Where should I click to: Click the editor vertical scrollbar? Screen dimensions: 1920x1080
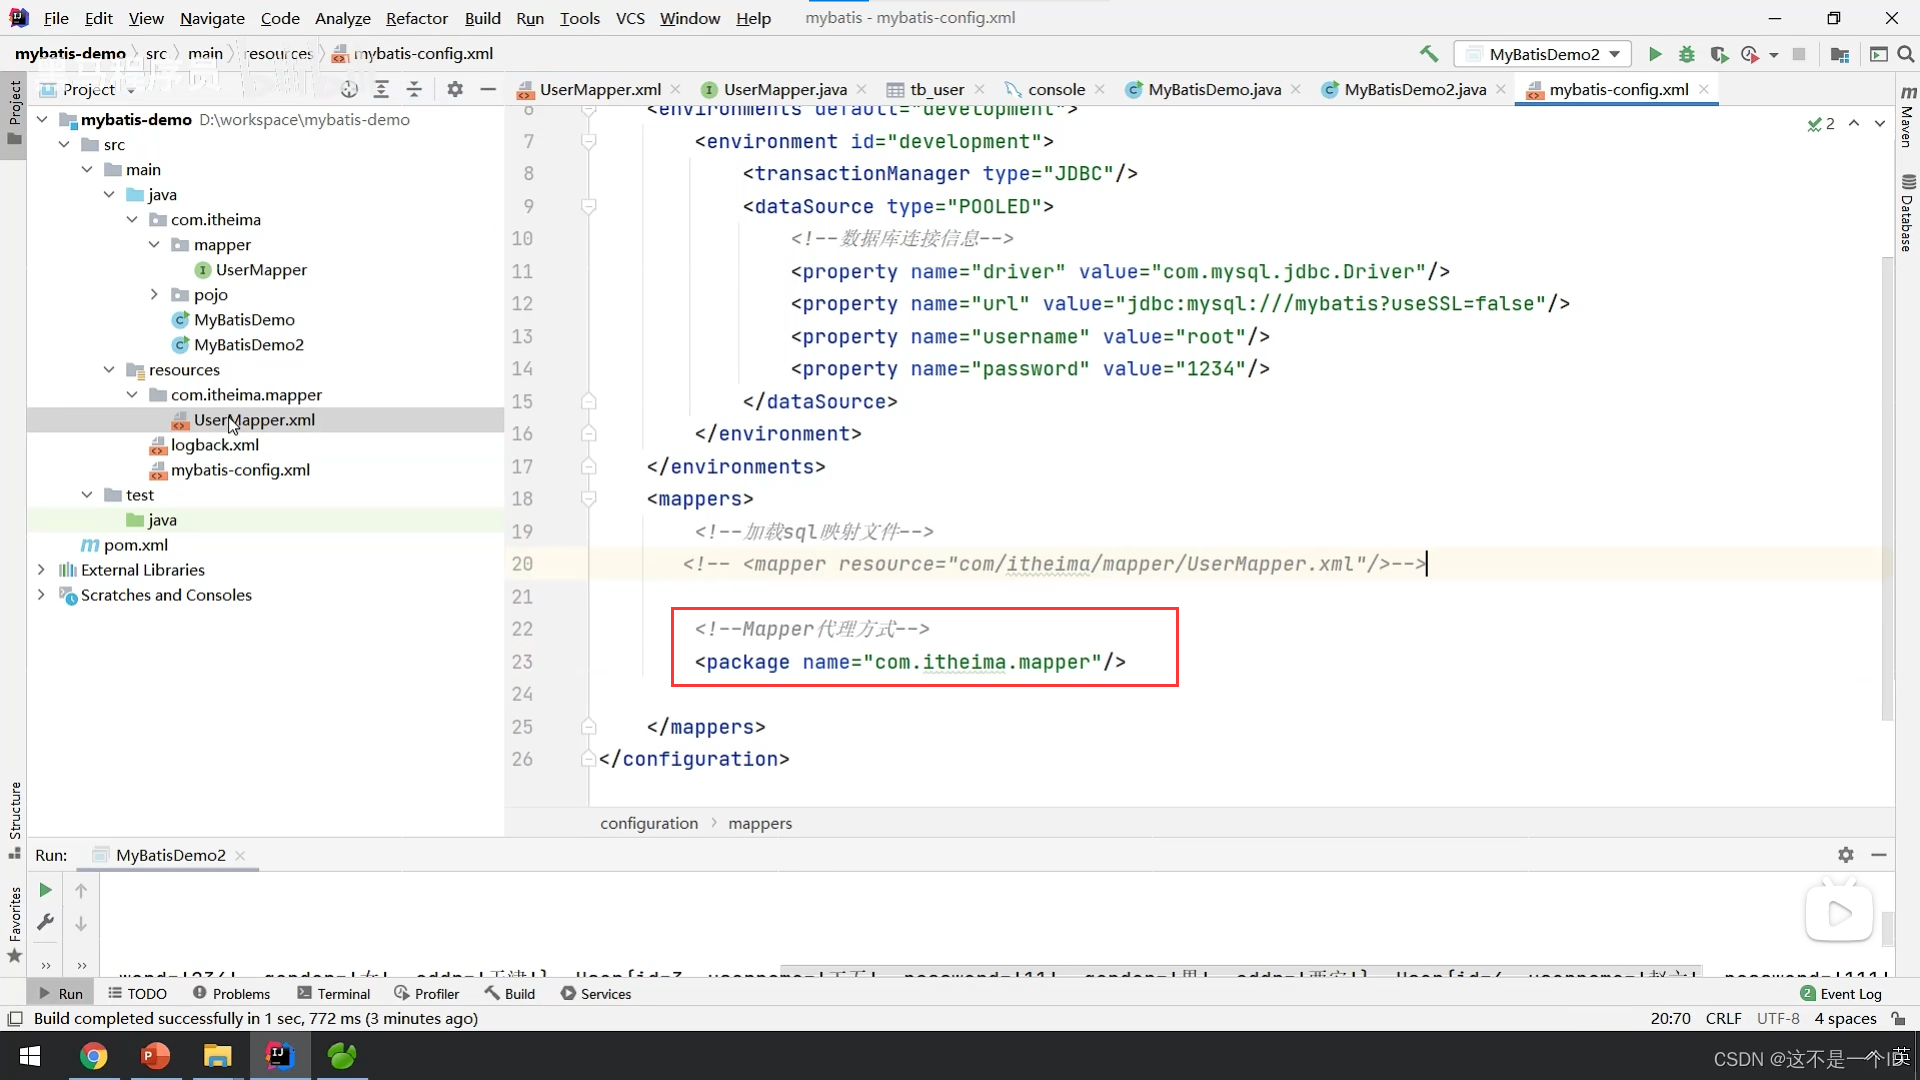[x=1887, y=490]
